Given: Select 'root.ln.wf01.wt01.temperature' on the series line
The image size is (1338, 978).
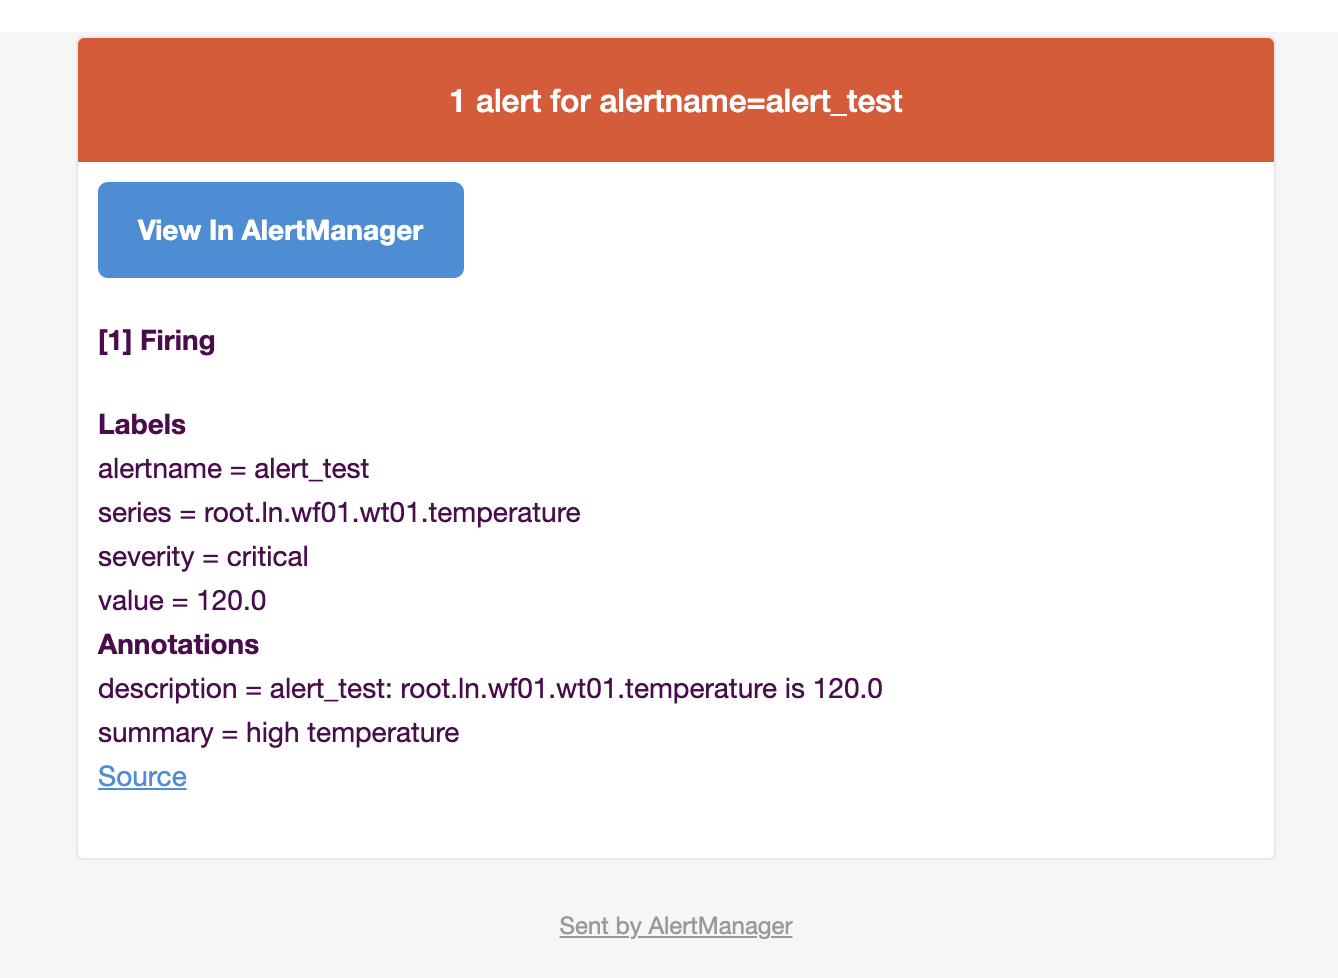Looking at the screenshot, I should pos(392,513).
